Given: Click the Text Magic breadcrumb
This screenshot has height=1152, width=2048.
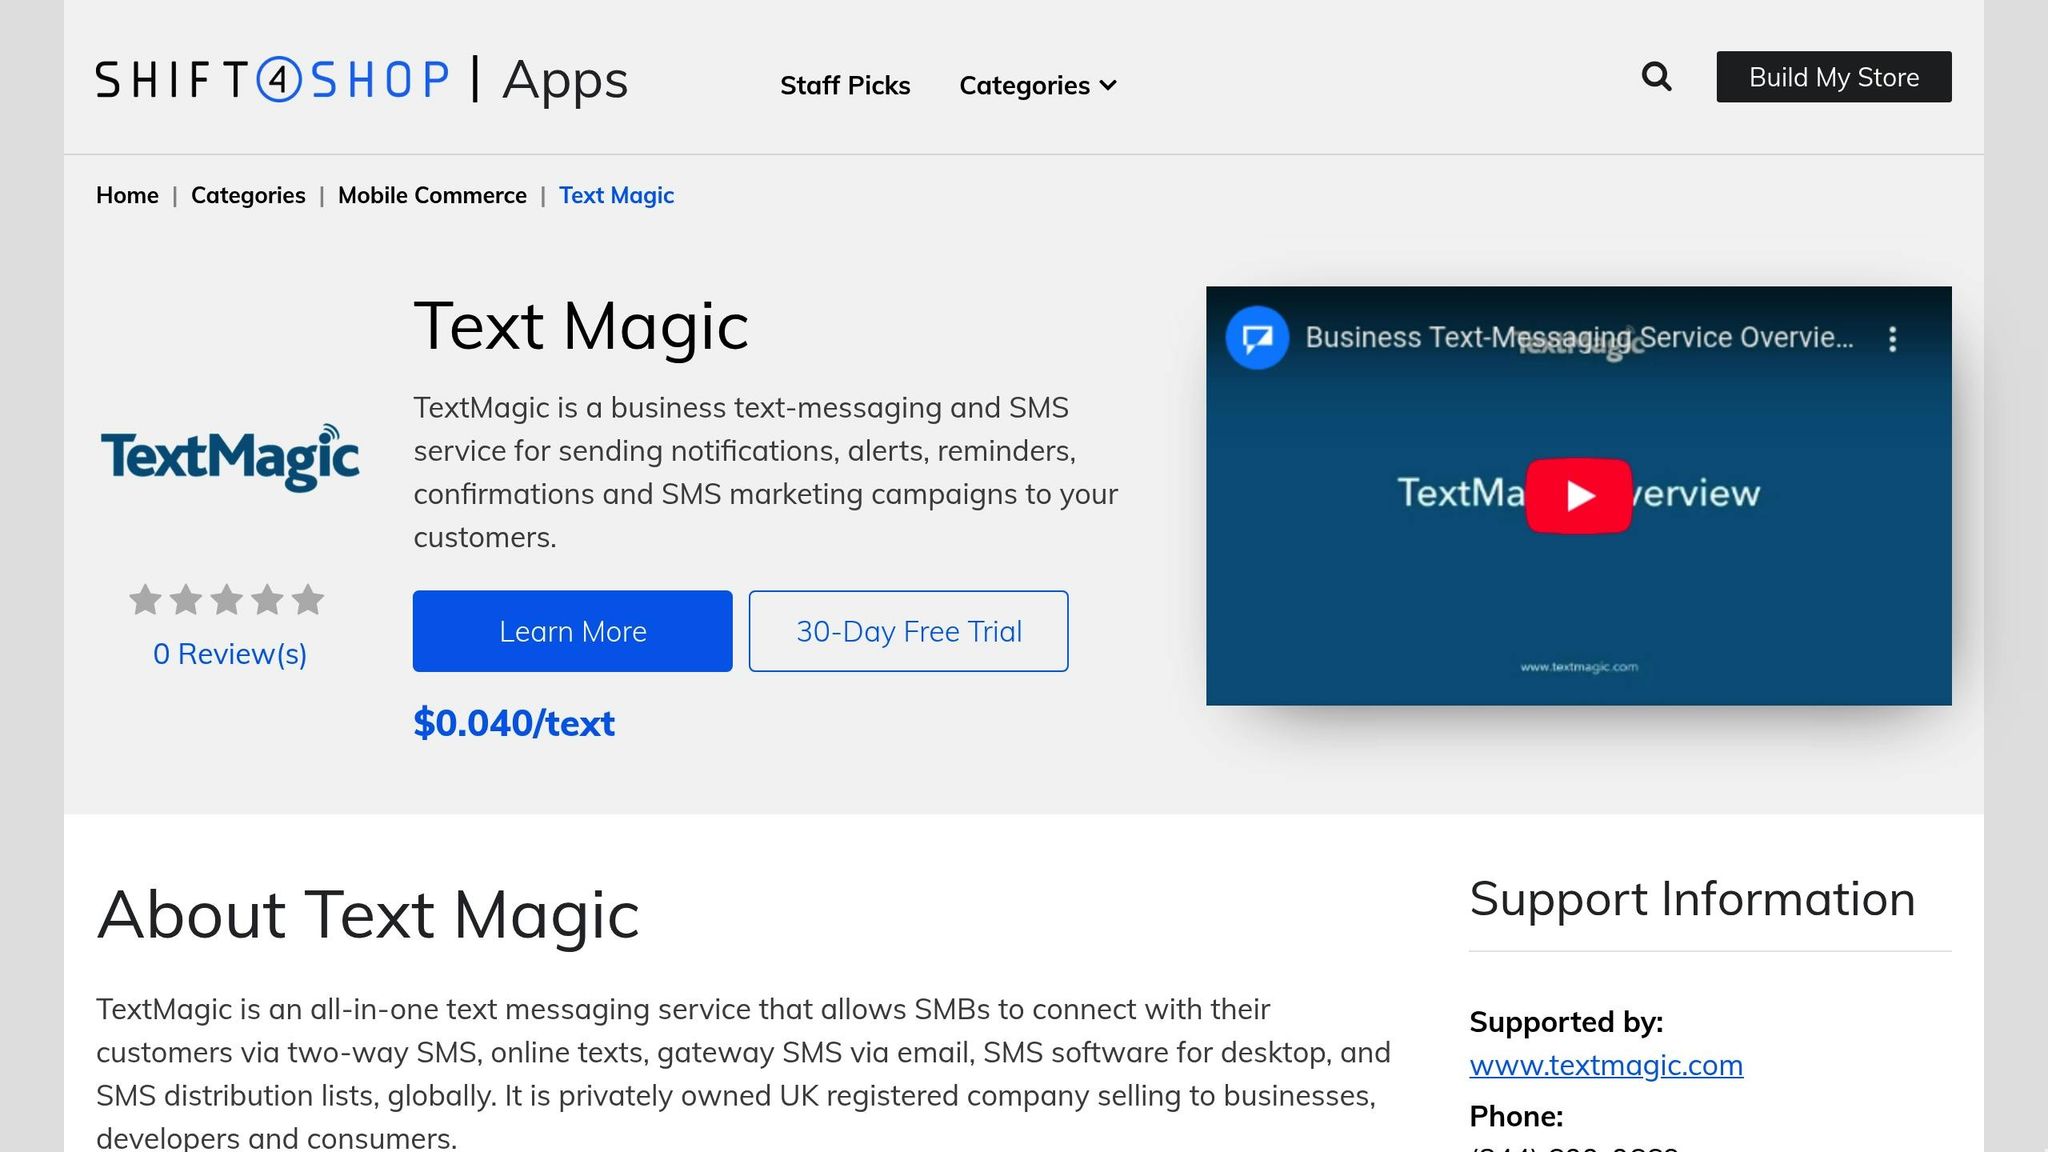Looking at the screenshot, I should pos(616,195).
